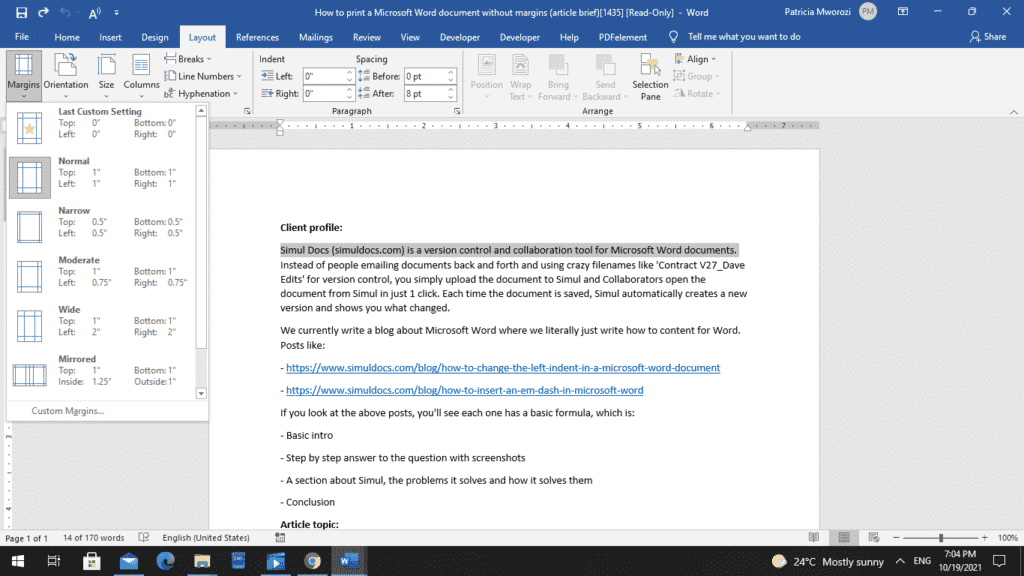Open Microsoft Edge from taskbar
The width and height of the screenshot is (1024, 576).
165,561
